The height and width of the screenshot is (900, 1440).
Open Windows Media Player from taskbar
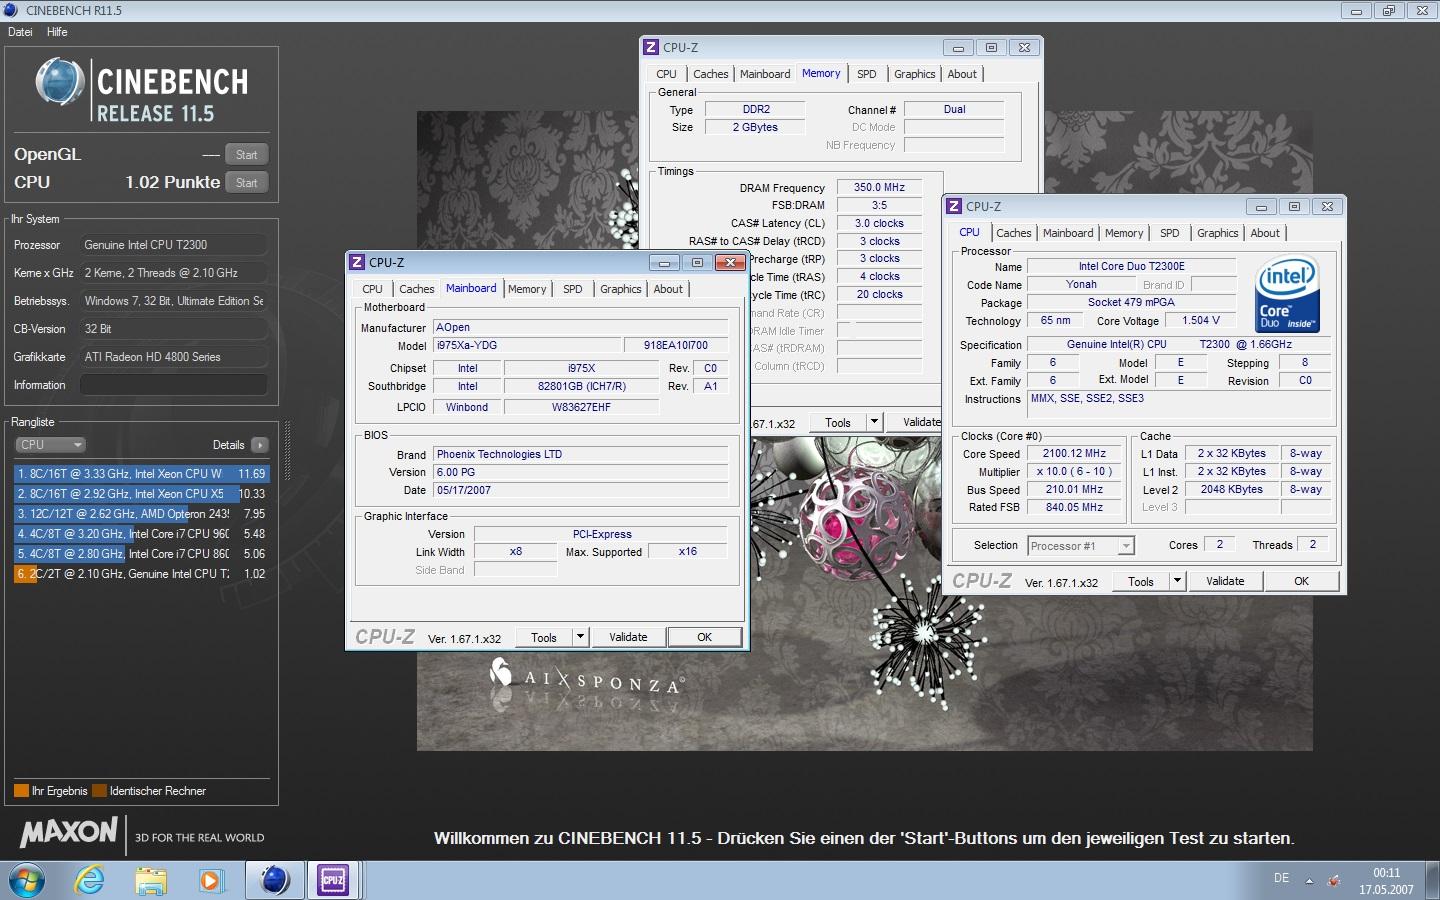click(x=210, y=880)
